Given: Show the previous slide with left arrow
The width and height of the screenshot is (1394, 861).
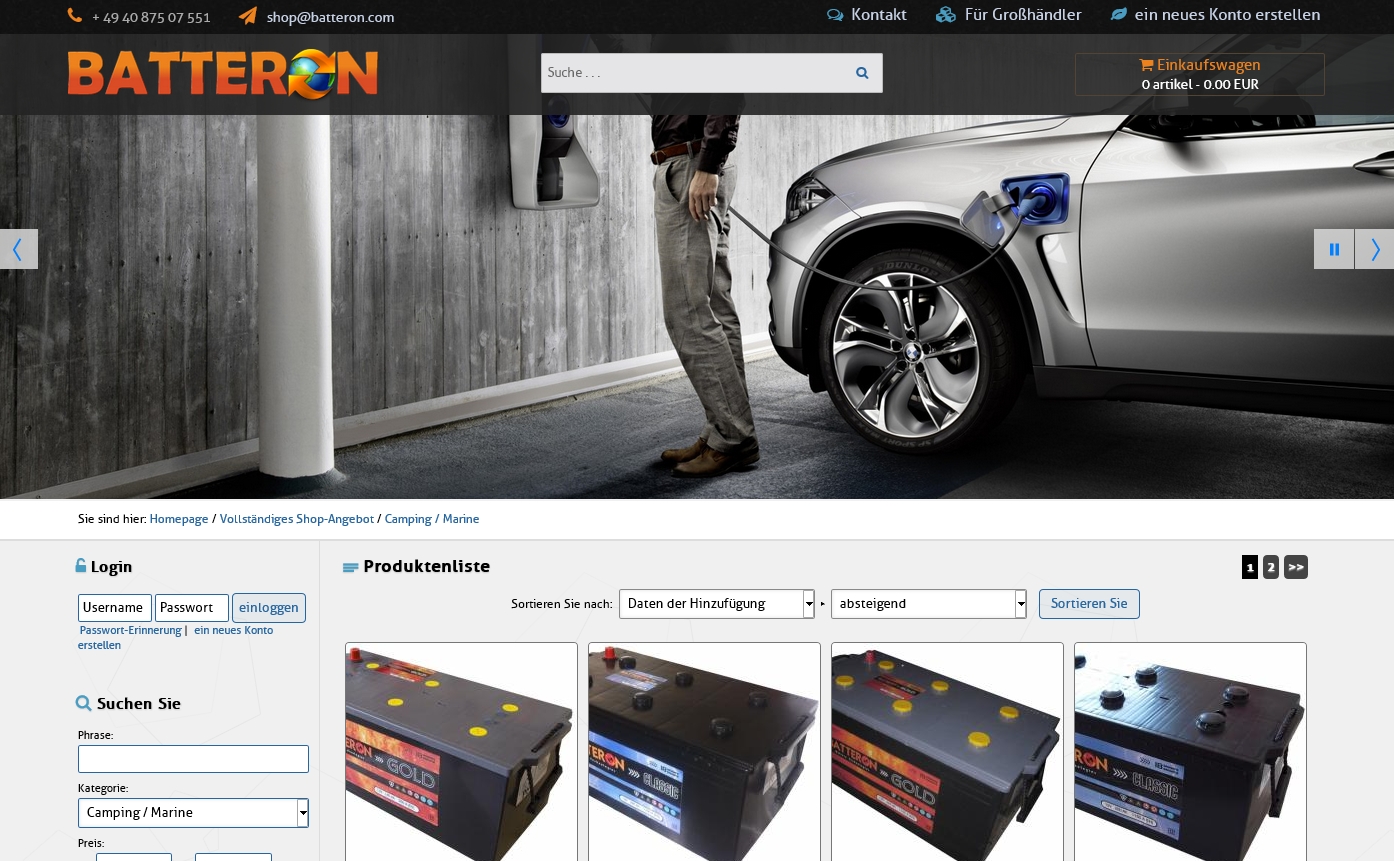Looking at the screenshot, I should tap(18, 249).
